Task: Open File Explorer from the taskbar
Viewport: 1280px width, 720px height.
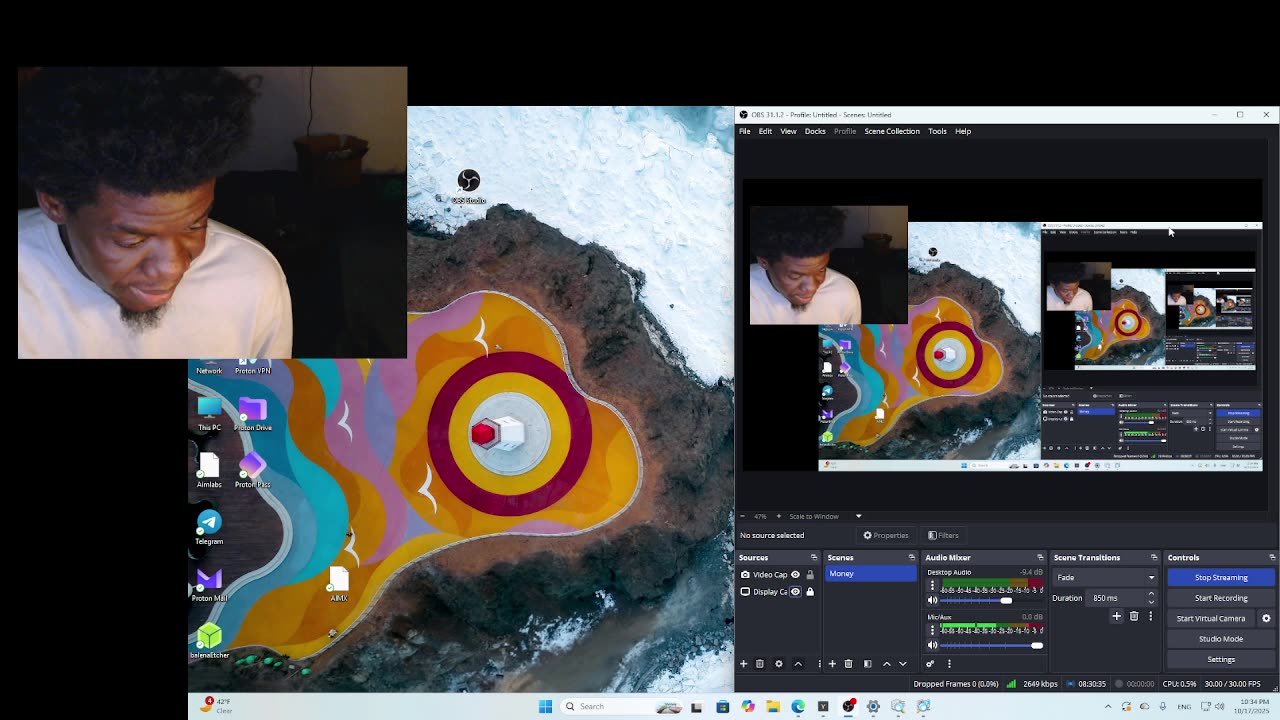Action: [x=773, y=706]
